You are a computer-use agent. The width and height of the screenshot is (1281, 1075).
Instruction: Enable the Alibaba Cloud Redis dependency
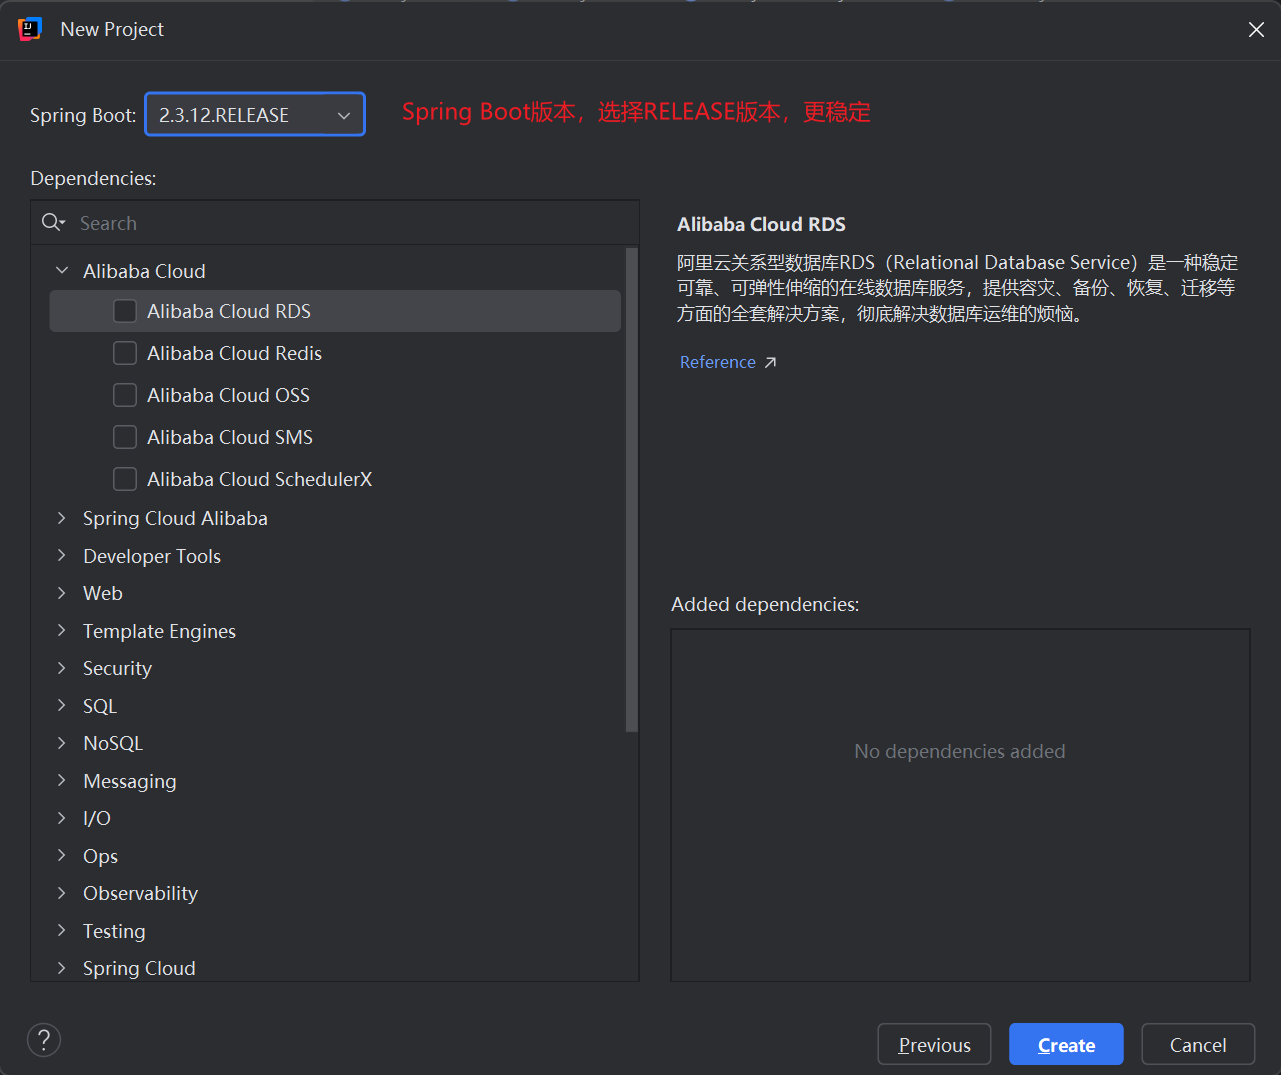125,353
